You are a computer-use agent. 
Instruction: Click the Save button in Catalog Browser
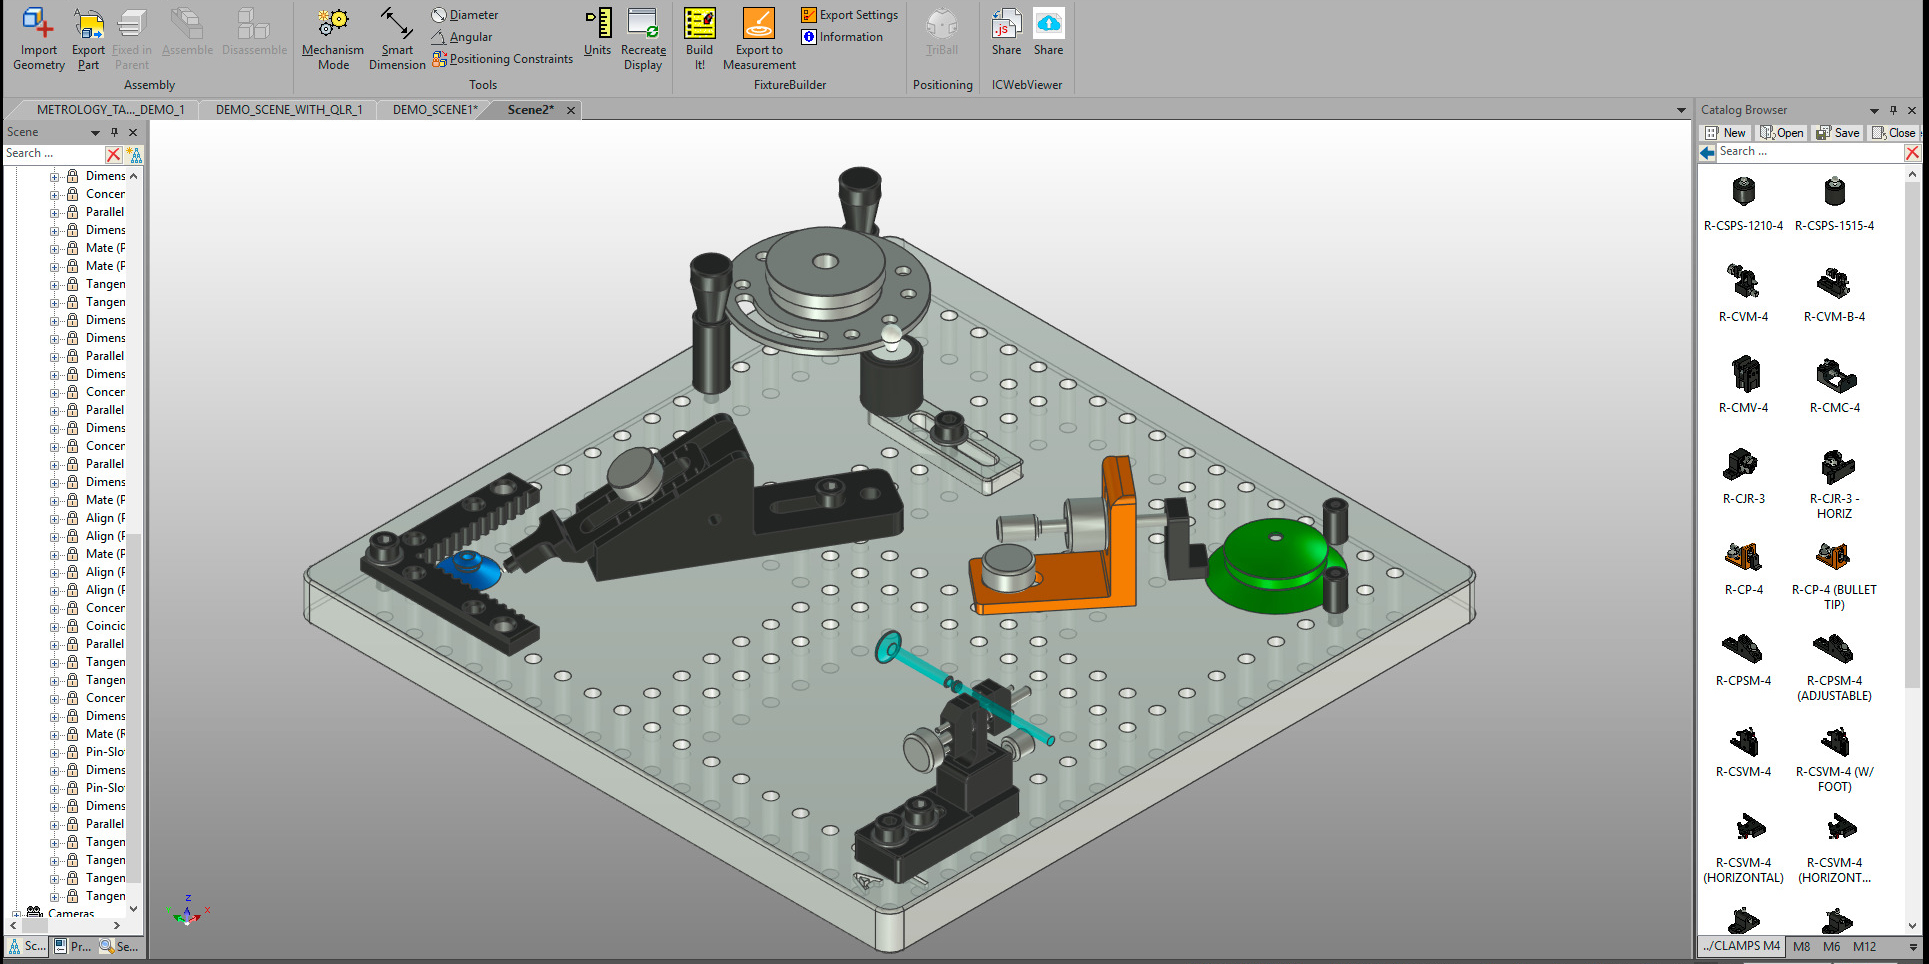[x=1838, y=133]
